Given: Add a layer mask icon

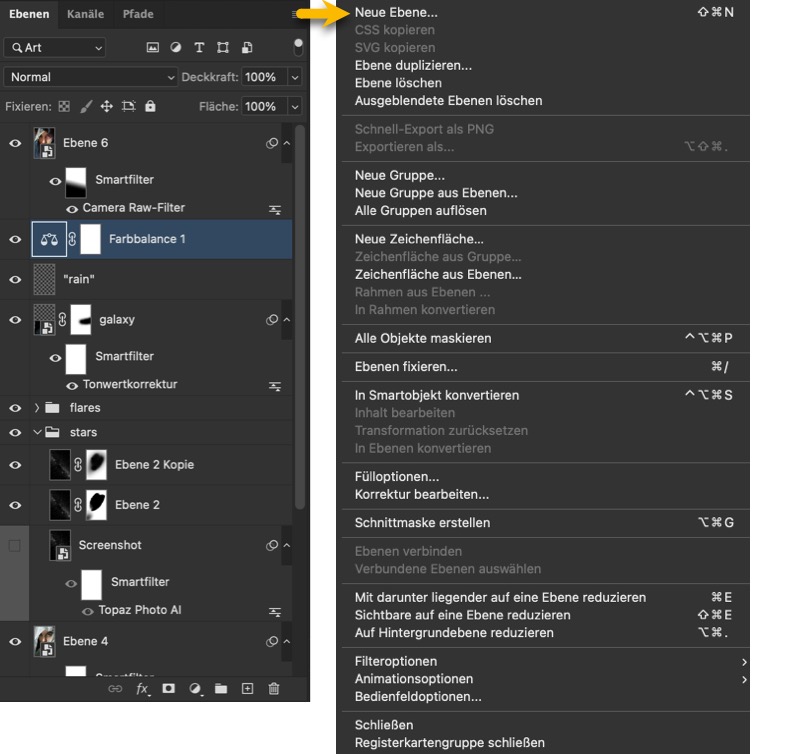Looking at the screenshot, I should point(168,689).
